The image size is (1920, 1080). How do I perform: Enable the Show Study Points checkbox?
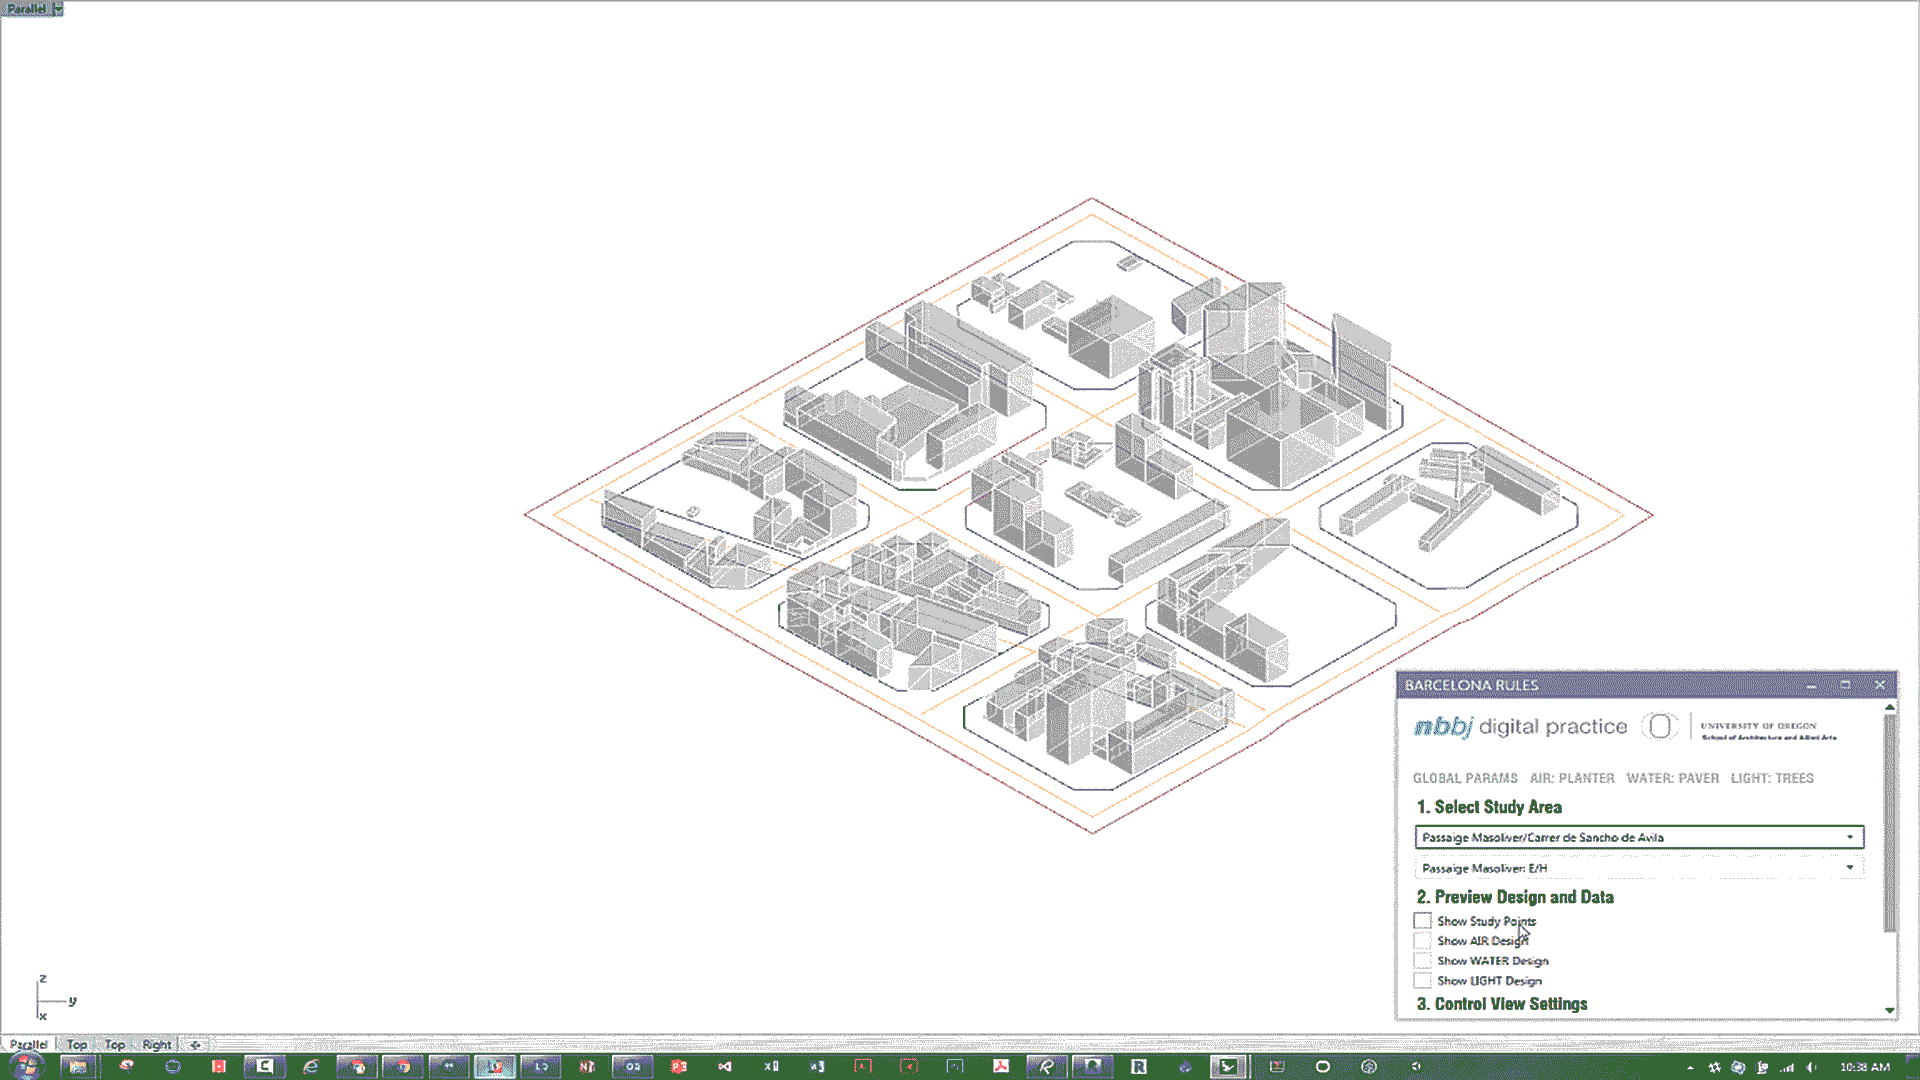[x=1422, y=921]
